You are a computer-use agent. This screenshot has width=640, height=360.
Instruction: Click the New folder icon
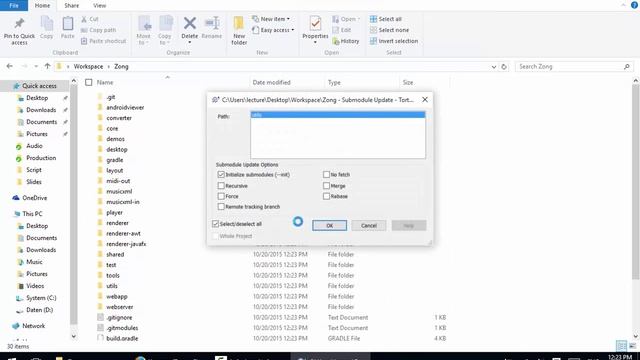[x=239, y=24]
